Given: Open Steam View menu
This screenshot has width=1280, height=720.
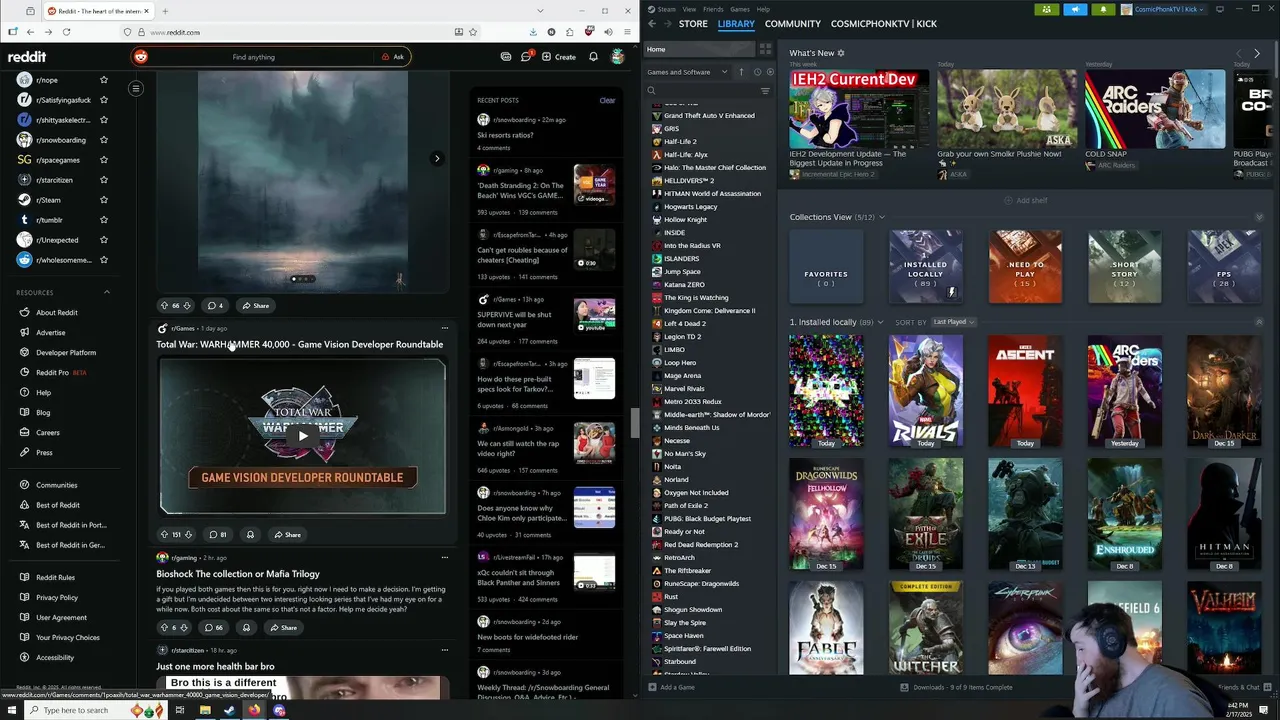Looking at the screenshot, I should click(689, 9).
